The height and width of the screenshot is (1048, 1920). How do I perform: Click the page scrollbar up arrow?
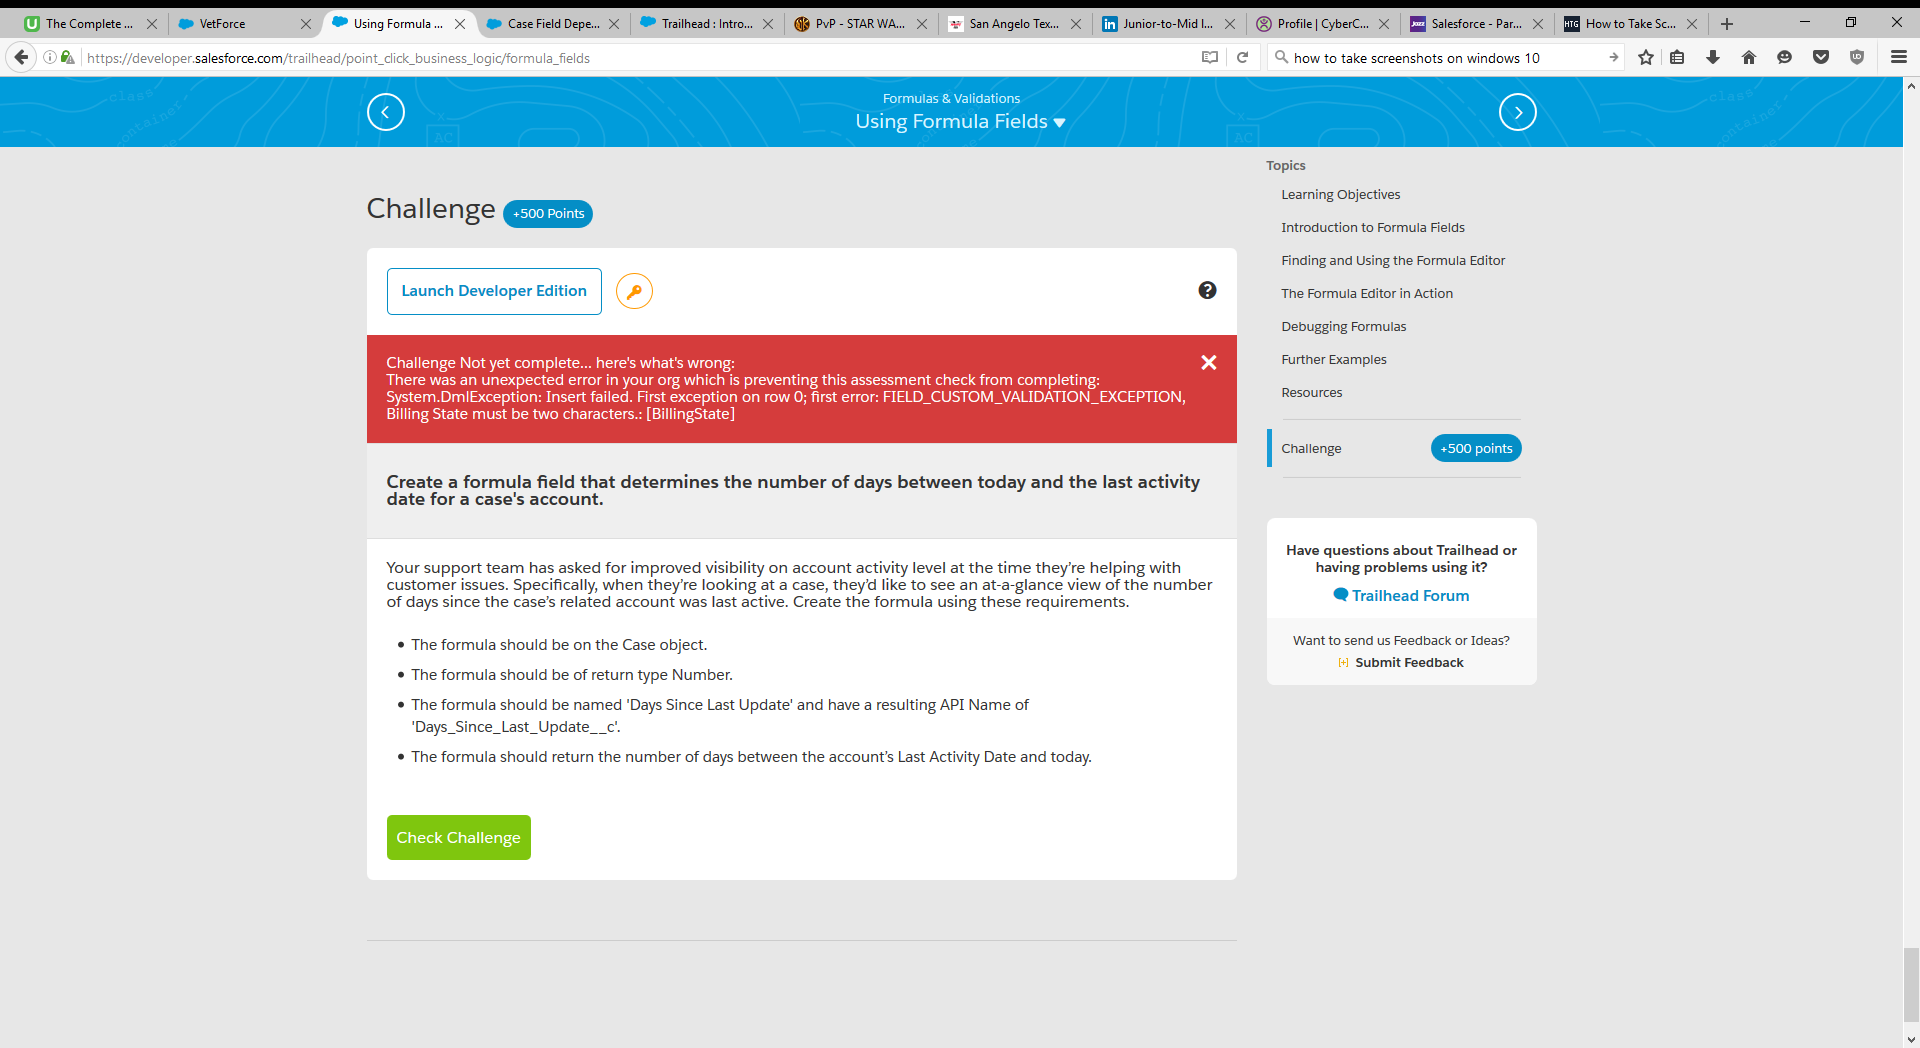coord(1911,86)
